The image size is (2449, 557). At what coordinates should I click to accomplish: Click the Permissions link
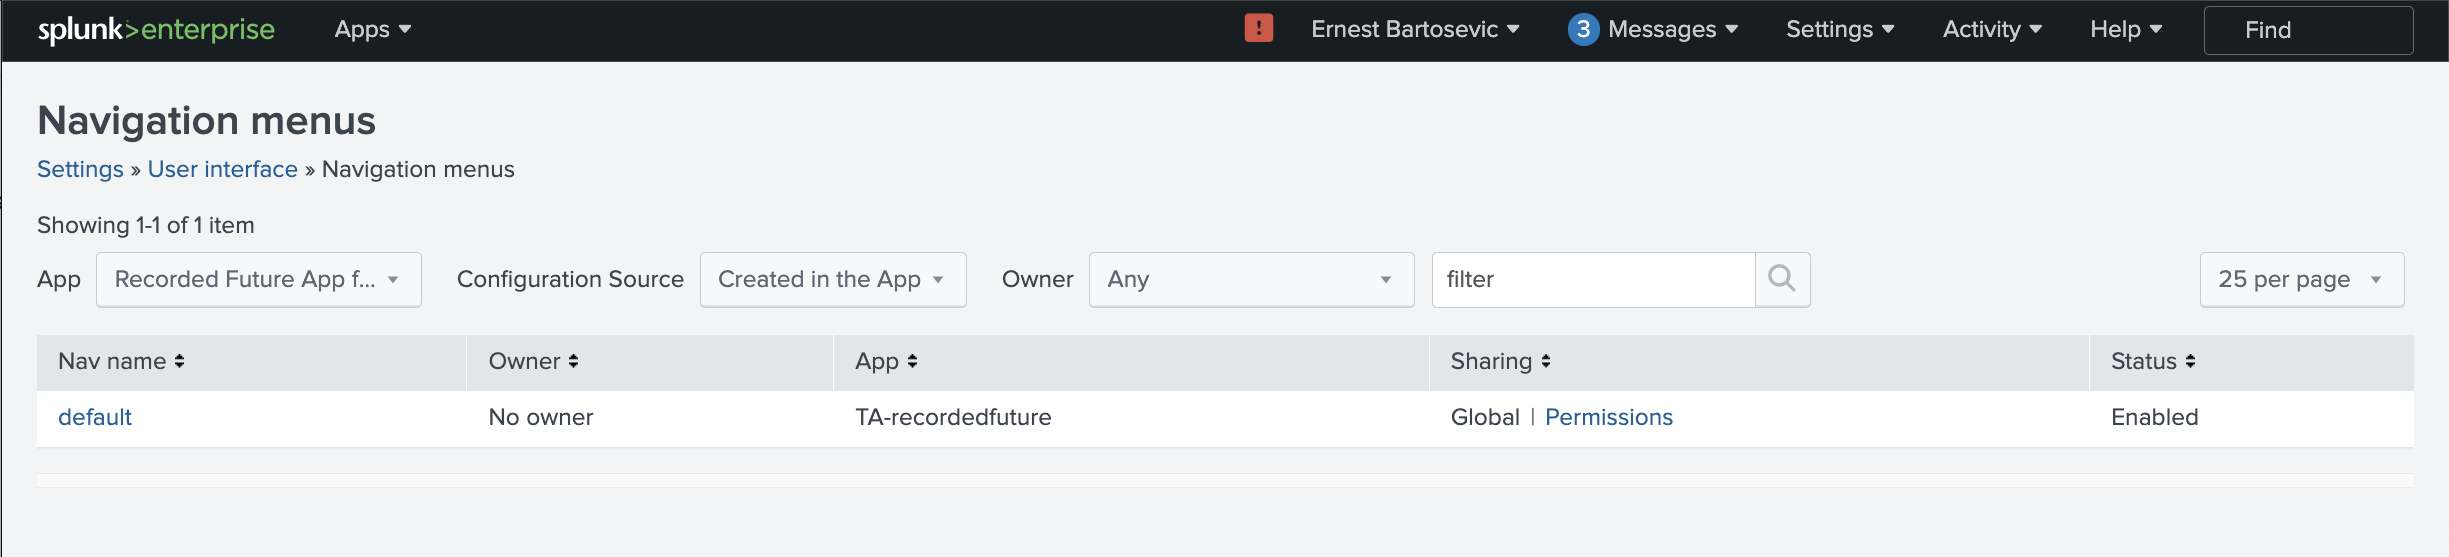point(1608,418)
